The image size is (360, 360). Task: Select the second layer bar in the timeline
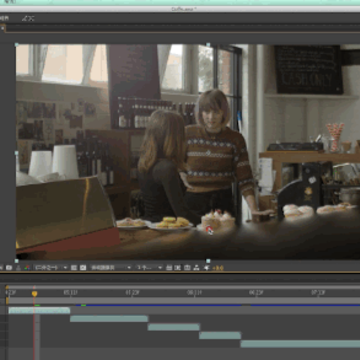109,319
